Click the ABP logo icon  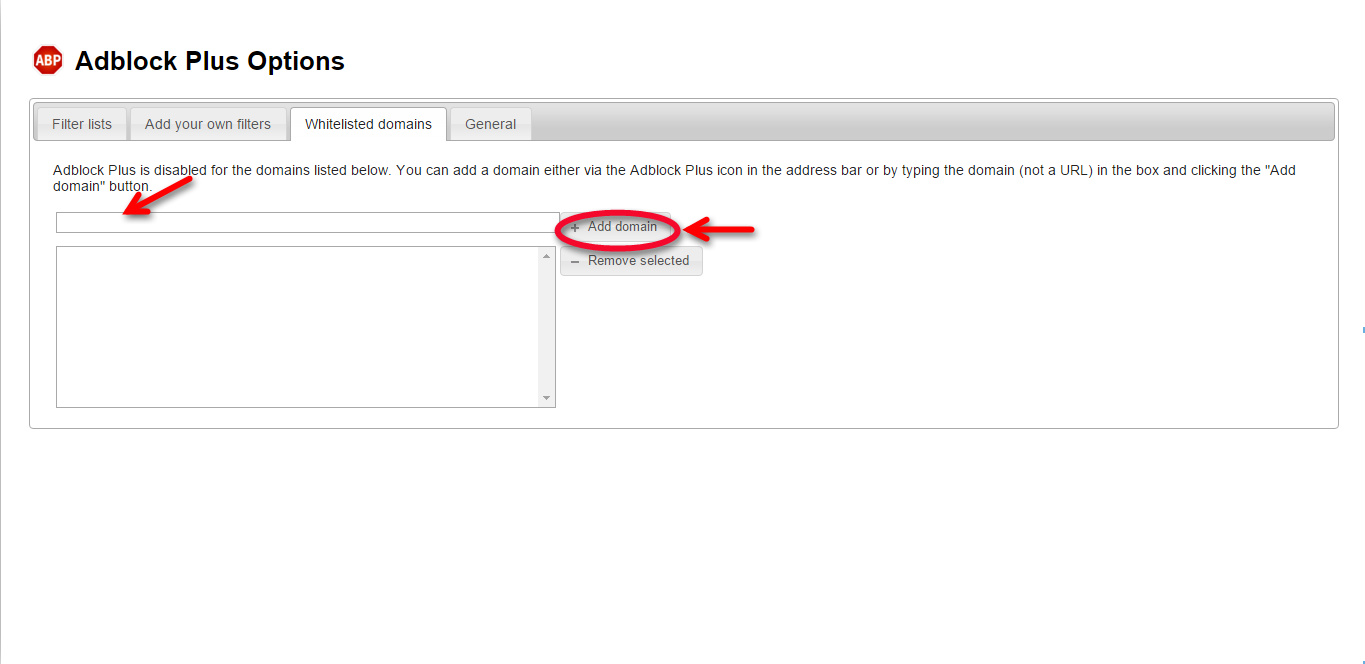[x=48, y=60]
